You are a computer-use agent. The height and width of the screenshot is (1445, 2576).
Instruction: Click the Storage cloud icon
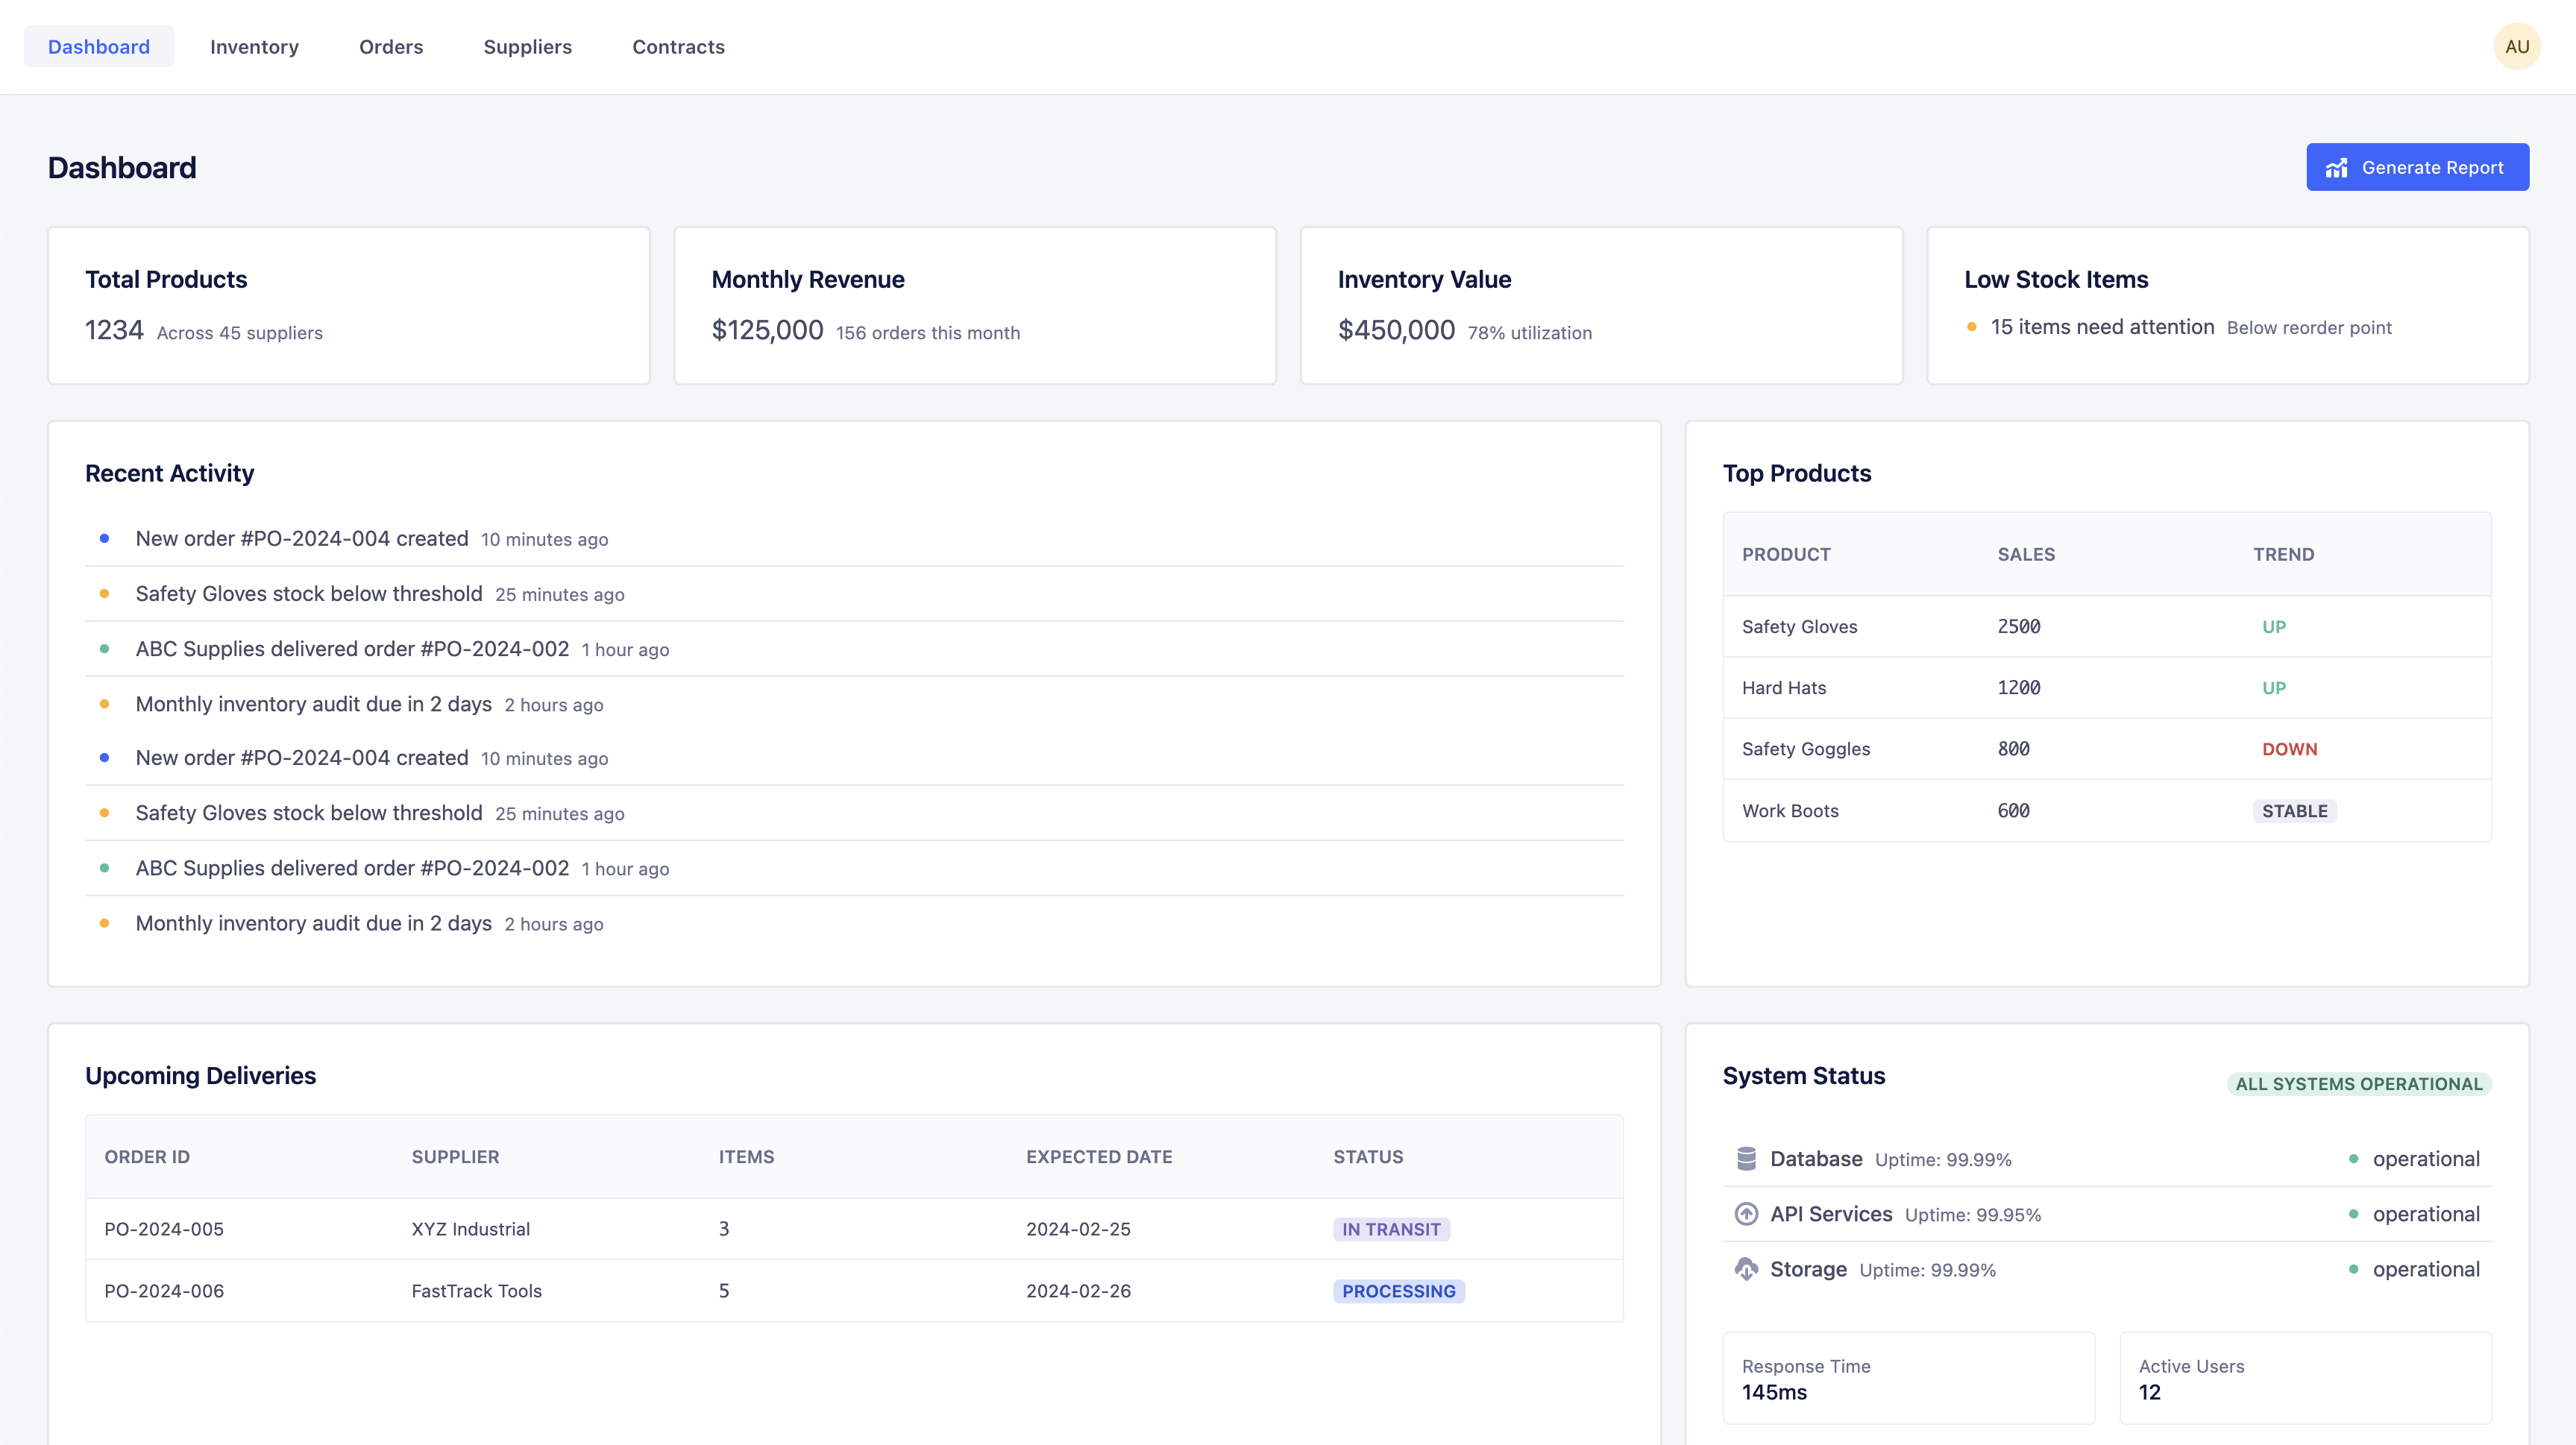(x=1746, y=1269)
